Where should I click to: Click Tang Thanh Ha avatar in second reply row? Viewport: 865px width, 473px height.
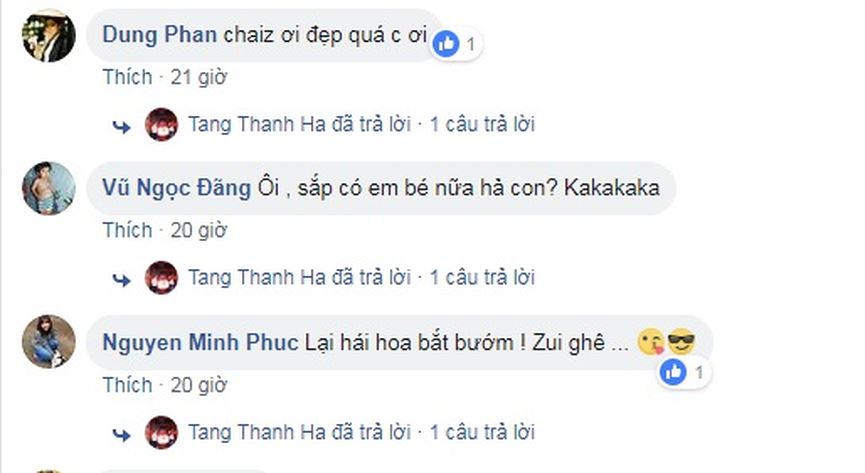point(161,277)
